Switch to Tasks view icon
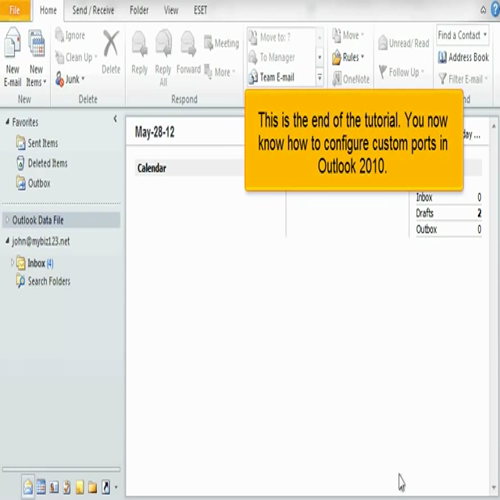 point(67,487)
